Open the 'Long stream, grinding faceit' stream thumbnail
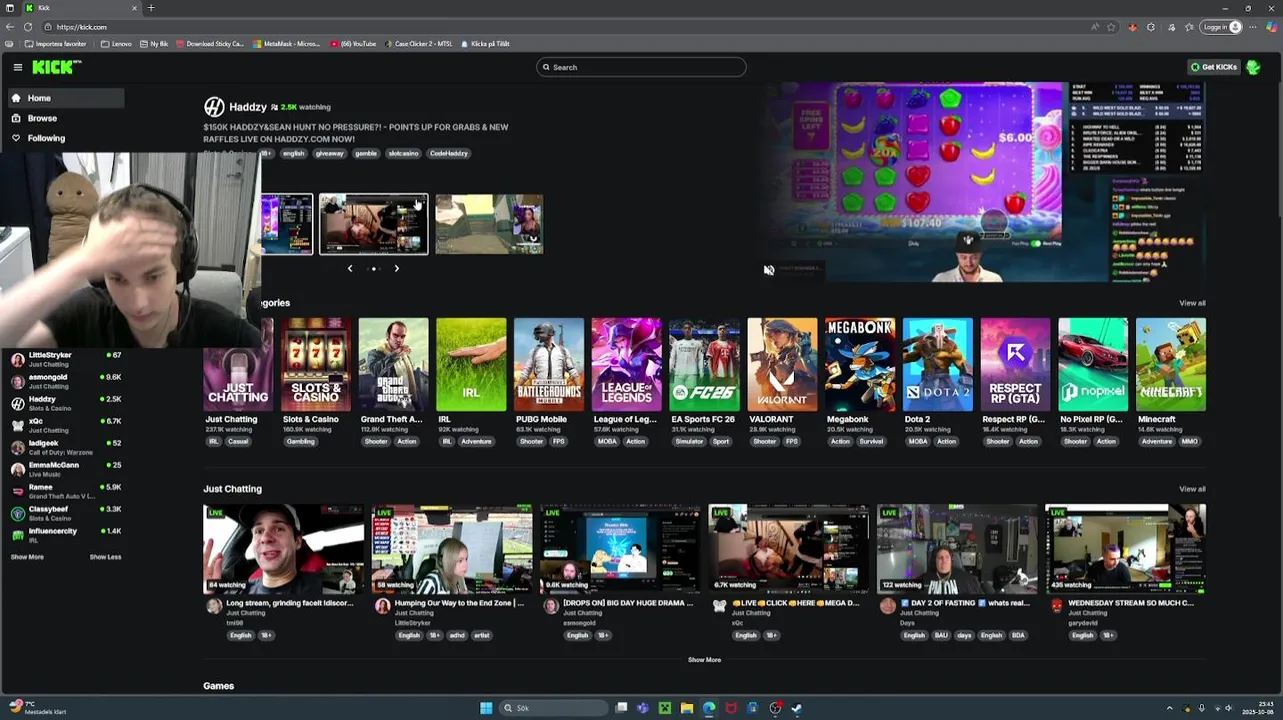The image size is (1283, 720). click(284, 549)
